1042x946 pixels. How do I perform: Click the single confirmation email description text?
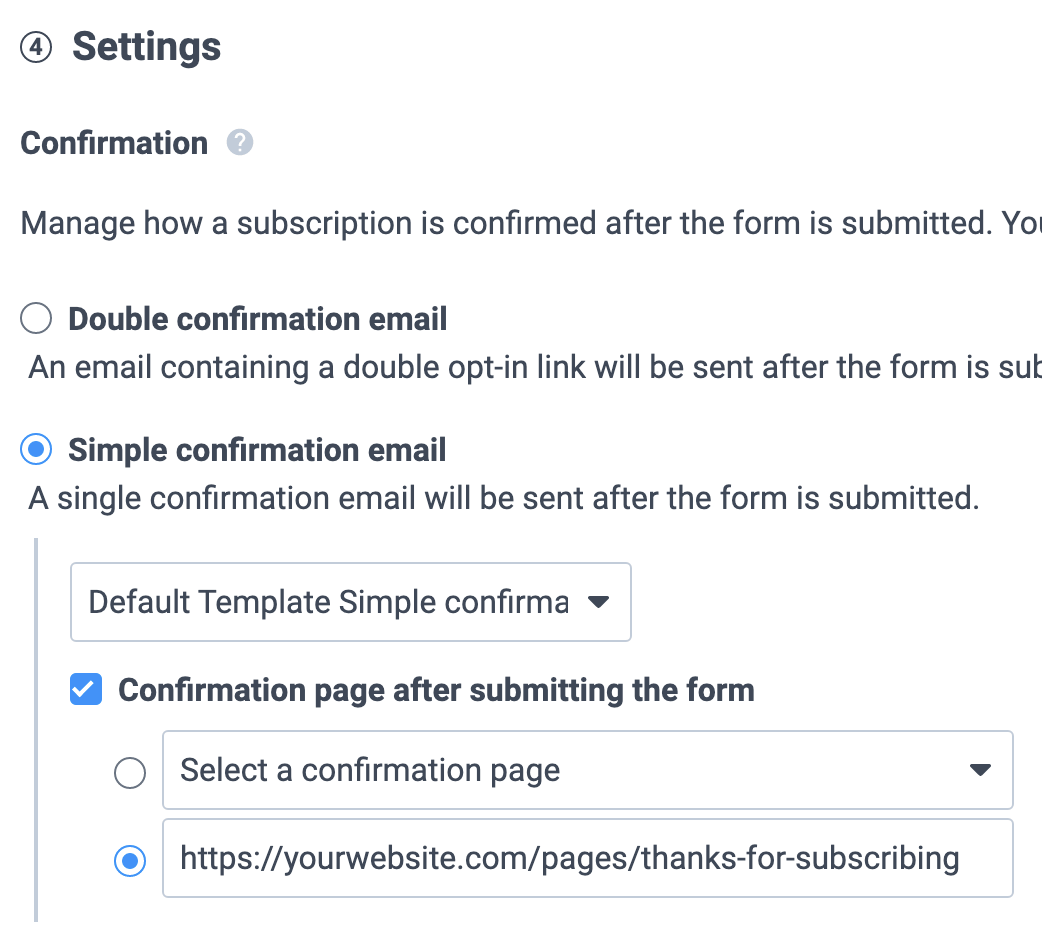click(504, 498)
